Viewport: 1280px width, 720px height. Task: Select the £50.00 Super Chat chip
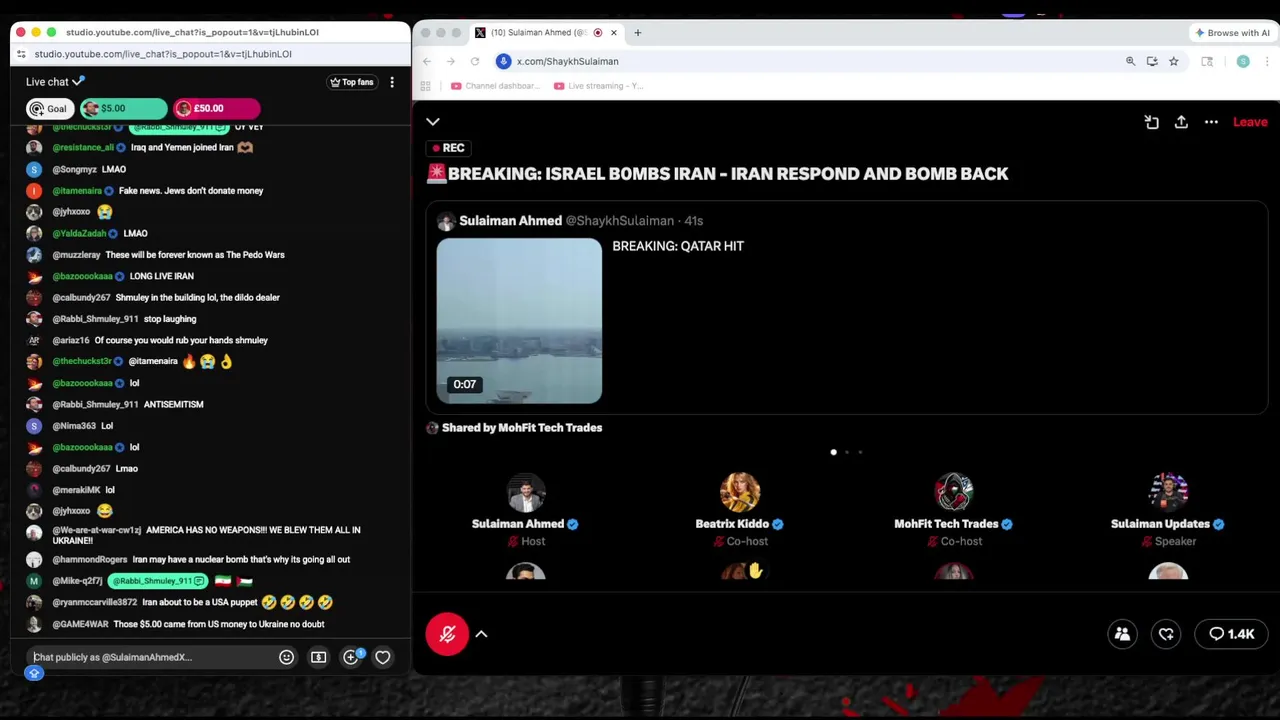(x=216, y=108)
